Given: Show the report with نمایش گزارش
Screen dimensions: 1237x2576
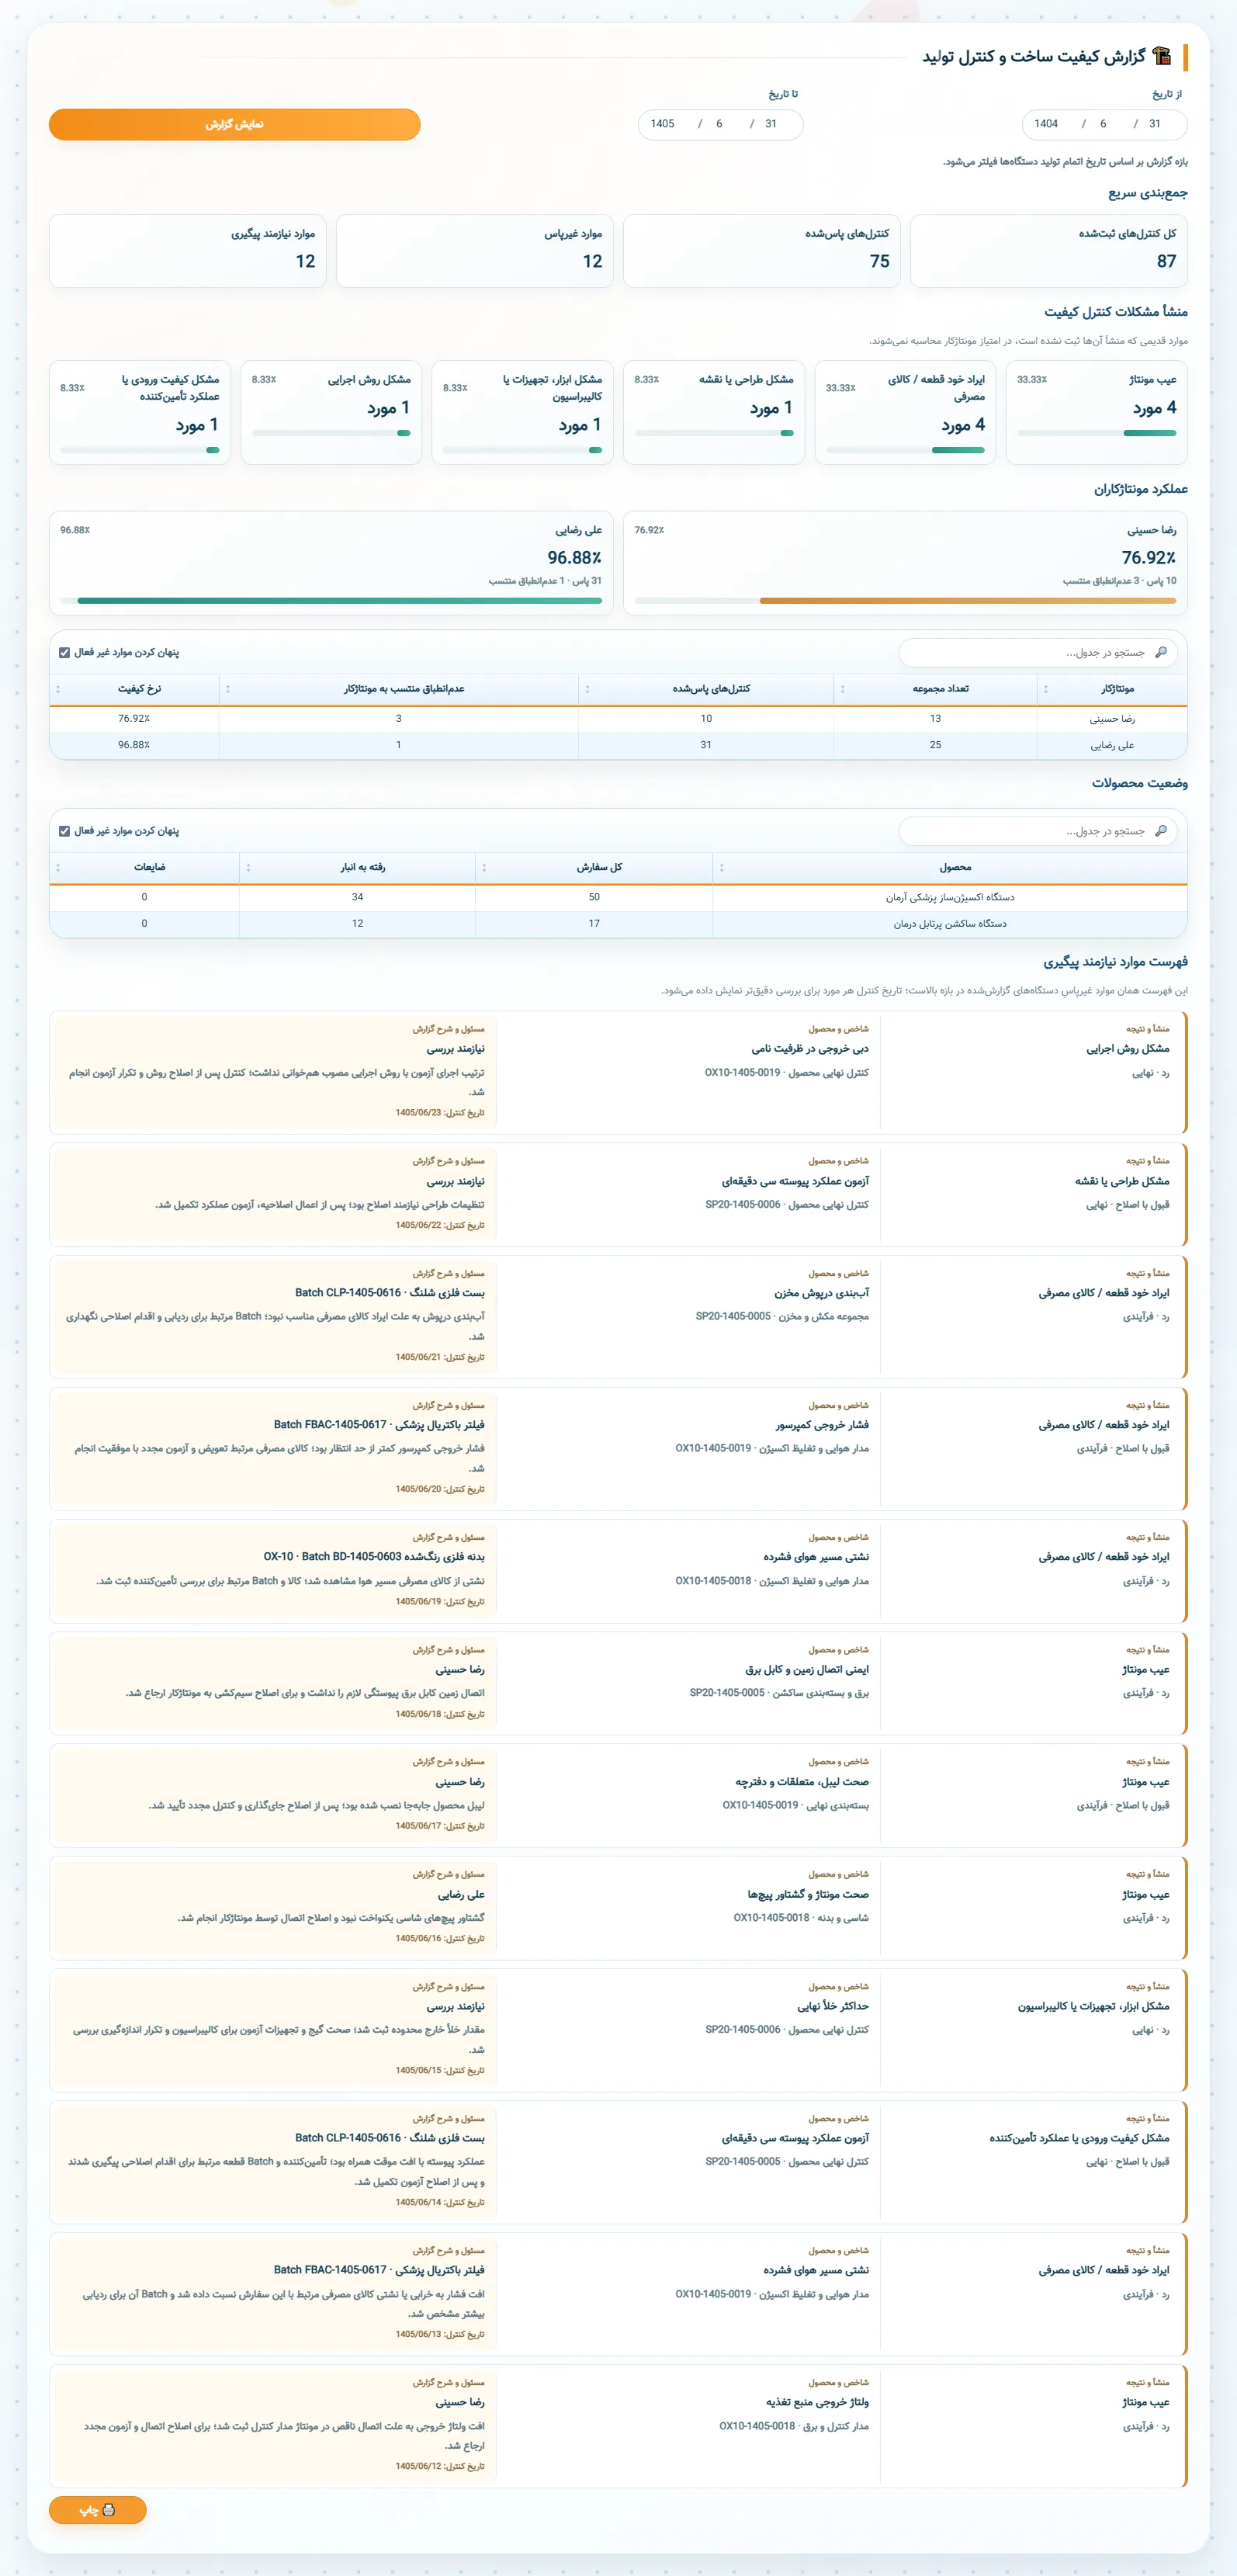Looking at the screenshot, I should tap(234, 125).
